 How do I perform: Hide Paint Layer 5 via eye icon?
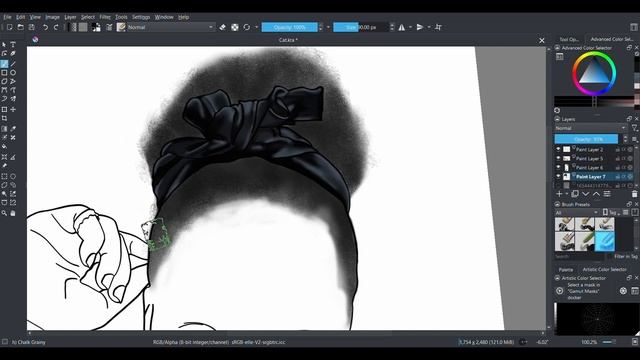[x=558, y=159]
